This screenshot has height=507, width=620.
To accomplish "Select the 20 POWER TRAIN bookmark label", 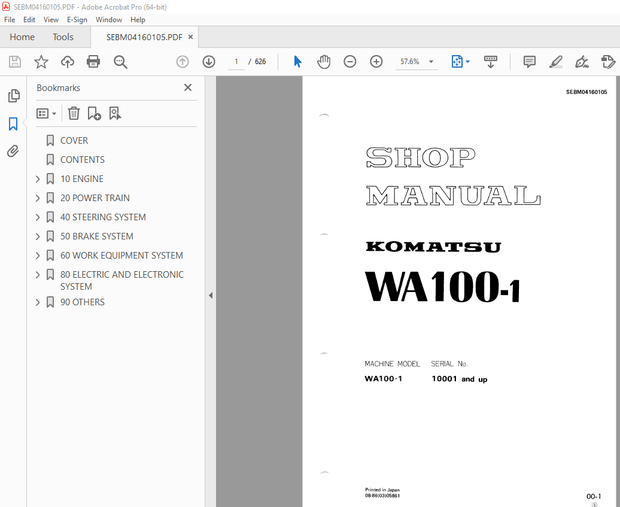I will click(95, 198).
